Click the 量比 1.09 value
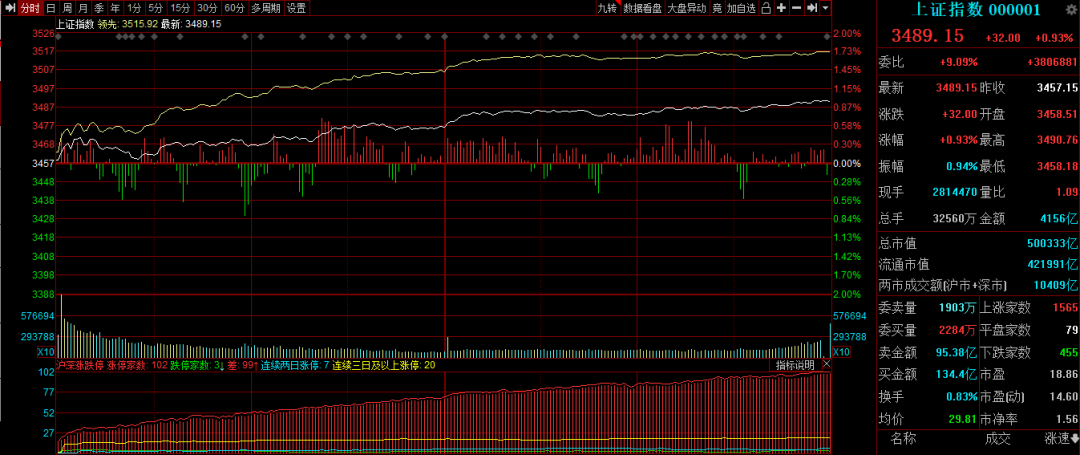 point(1066,192)
